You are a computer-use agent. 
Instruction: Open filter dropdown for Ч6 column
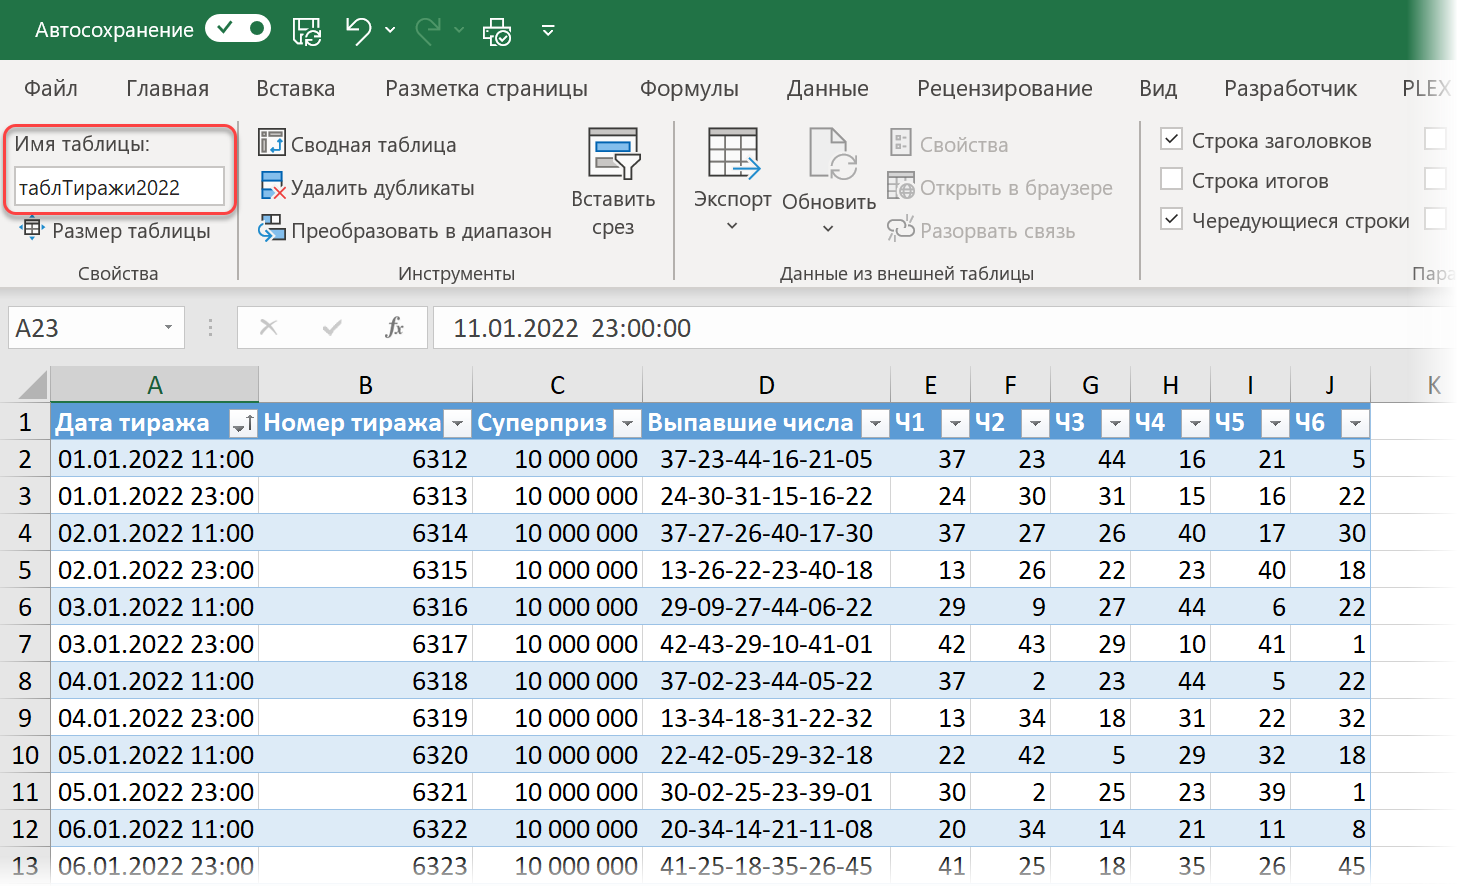pos(1355,424)
